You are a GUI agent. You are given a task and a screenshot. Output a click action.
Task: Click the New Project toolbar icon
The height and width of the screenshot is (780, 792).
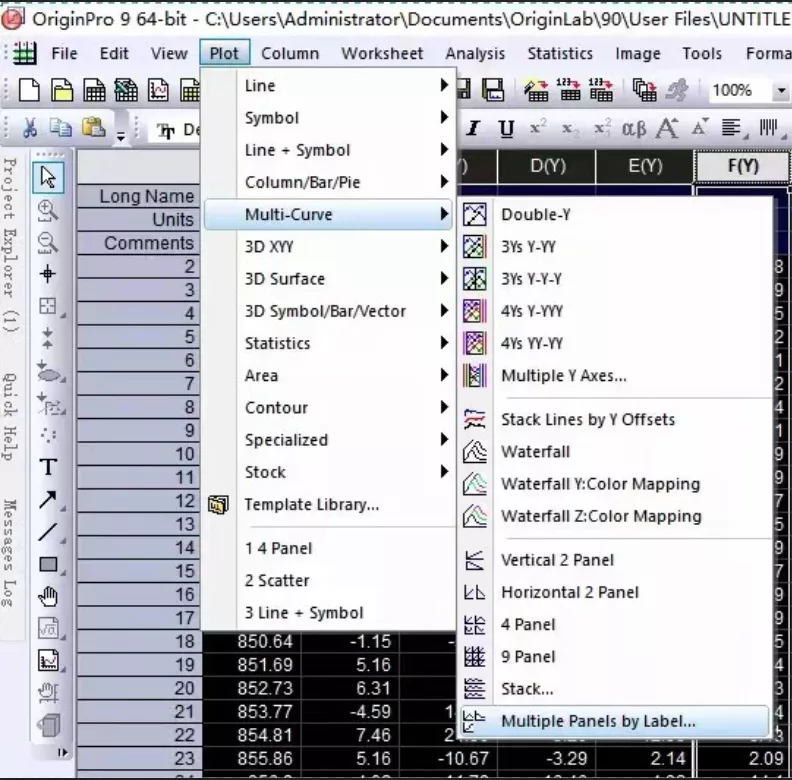(x=29, y=91)
